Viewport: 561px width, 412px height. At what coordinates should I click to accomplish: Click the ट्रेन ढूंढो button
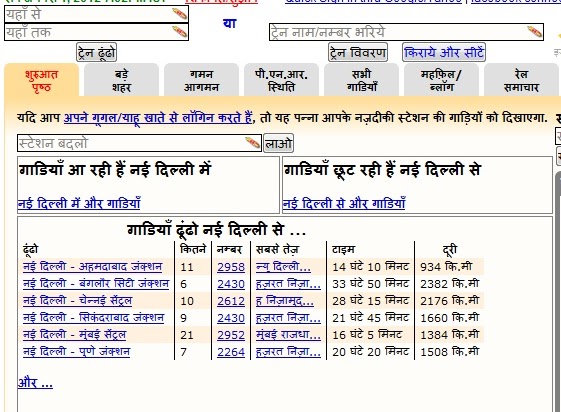[97, 53]
